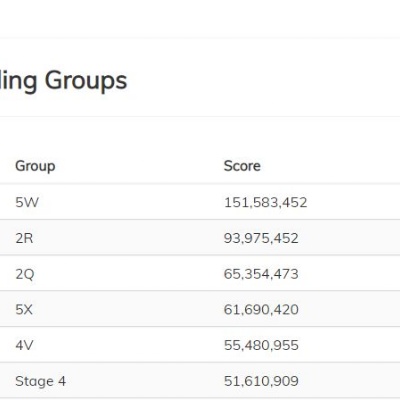
Task: Click the score 93,975,452
Action: [x=261, y=238]
